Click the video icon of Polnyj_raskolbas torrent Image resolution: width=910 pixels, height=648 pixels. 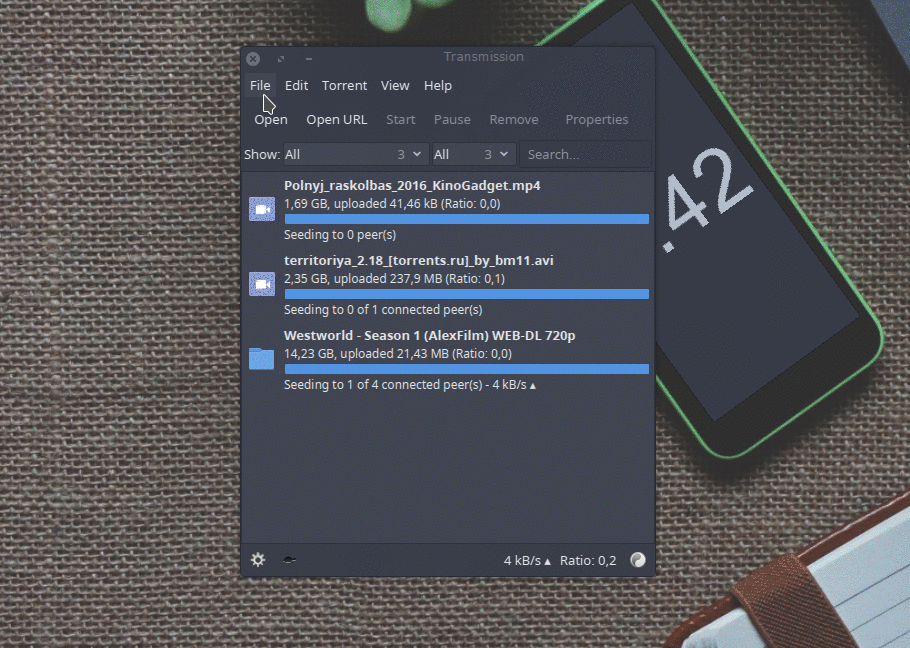point(262,209)
